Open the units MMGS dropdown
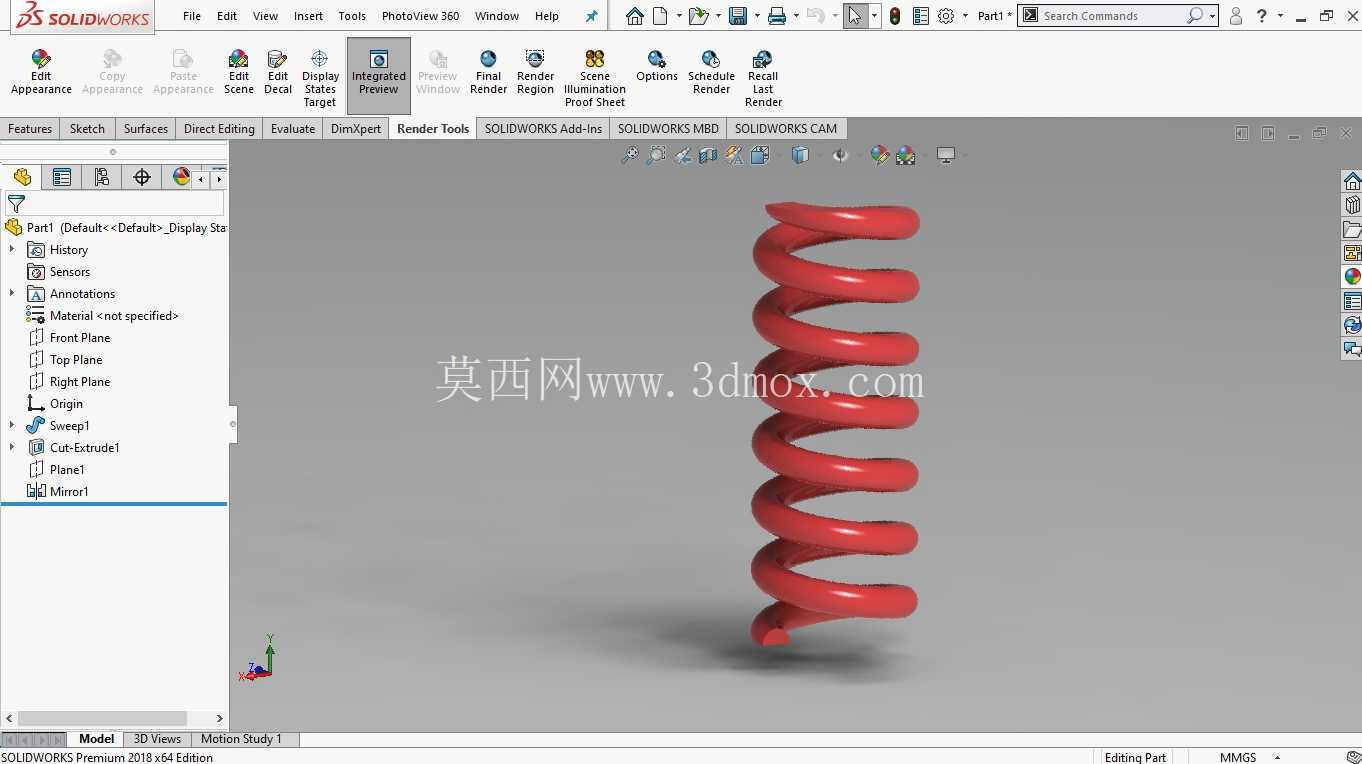The image size is (1362, 764). click(x=1277, y=757)
